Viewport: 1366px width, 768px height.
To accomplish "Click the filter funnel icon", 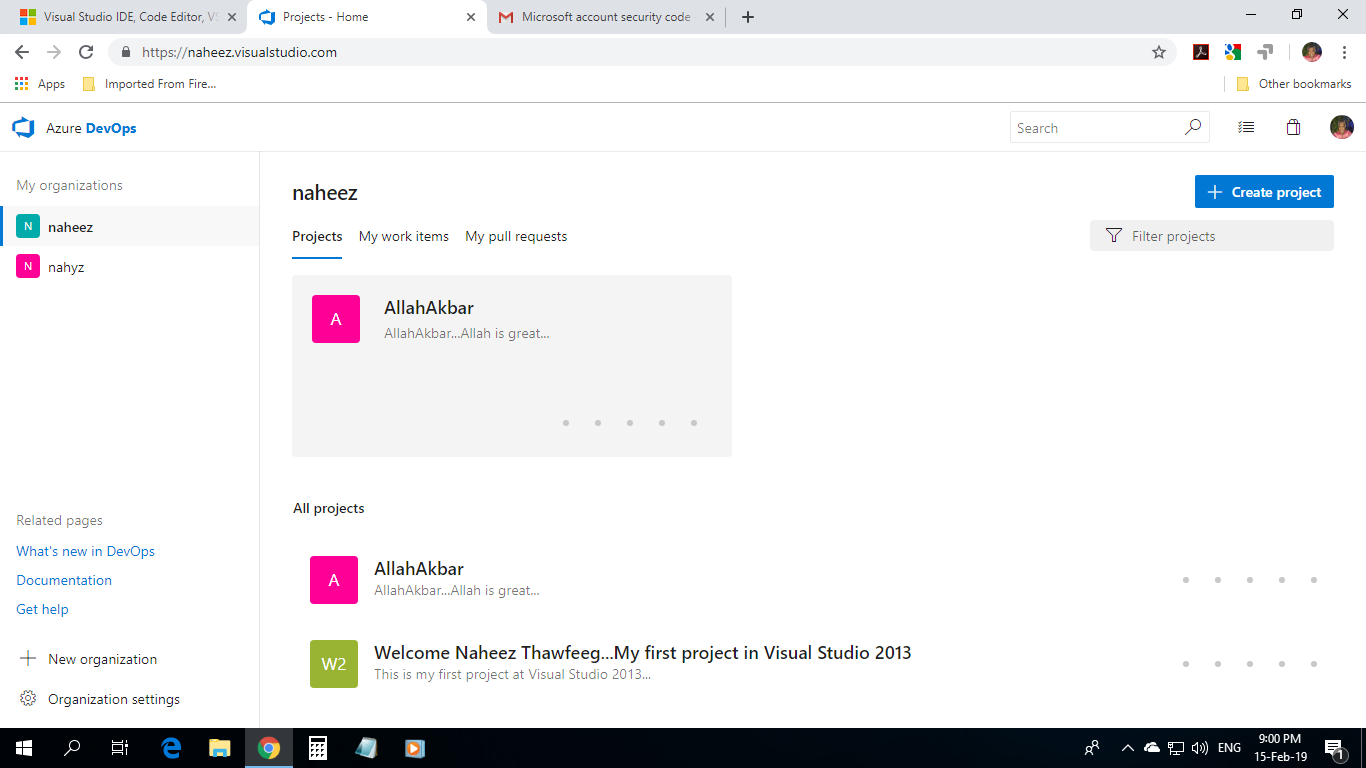I will point(1114,236).
